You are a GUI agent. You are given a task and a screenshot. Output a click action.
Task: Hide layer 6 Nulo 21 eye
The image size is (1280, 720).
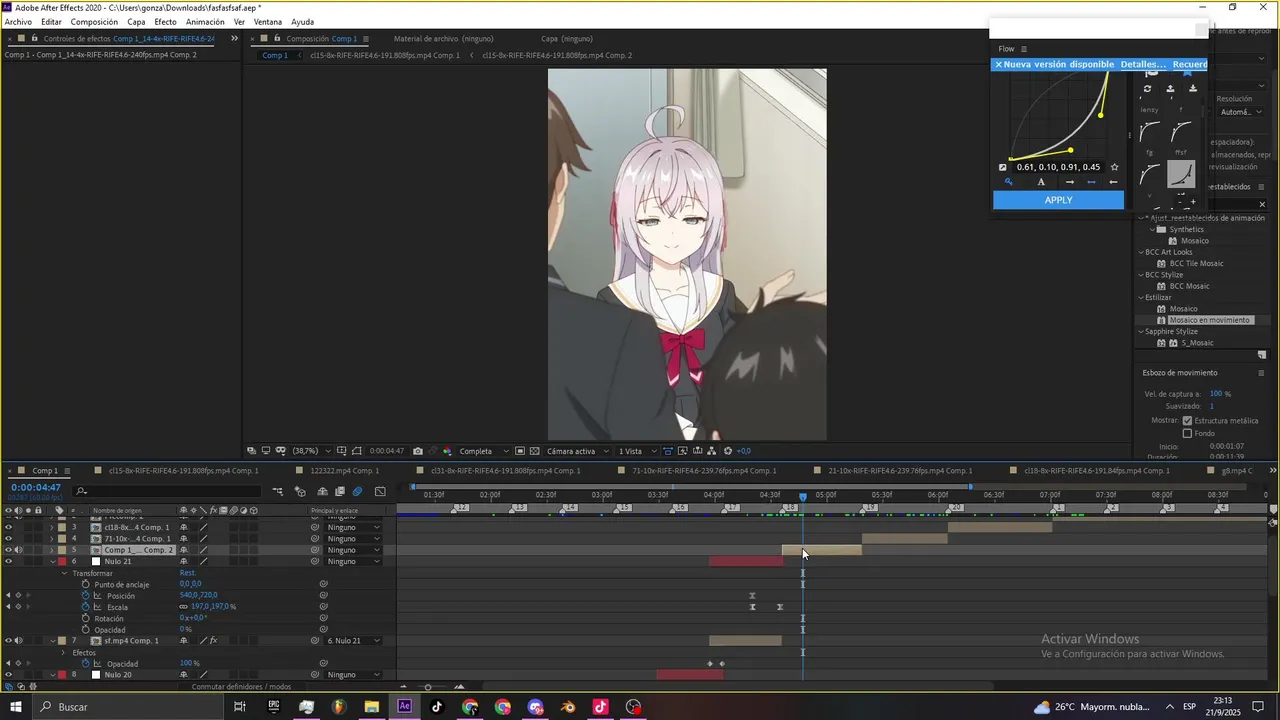pyautogui.click(x=8, y=562)
